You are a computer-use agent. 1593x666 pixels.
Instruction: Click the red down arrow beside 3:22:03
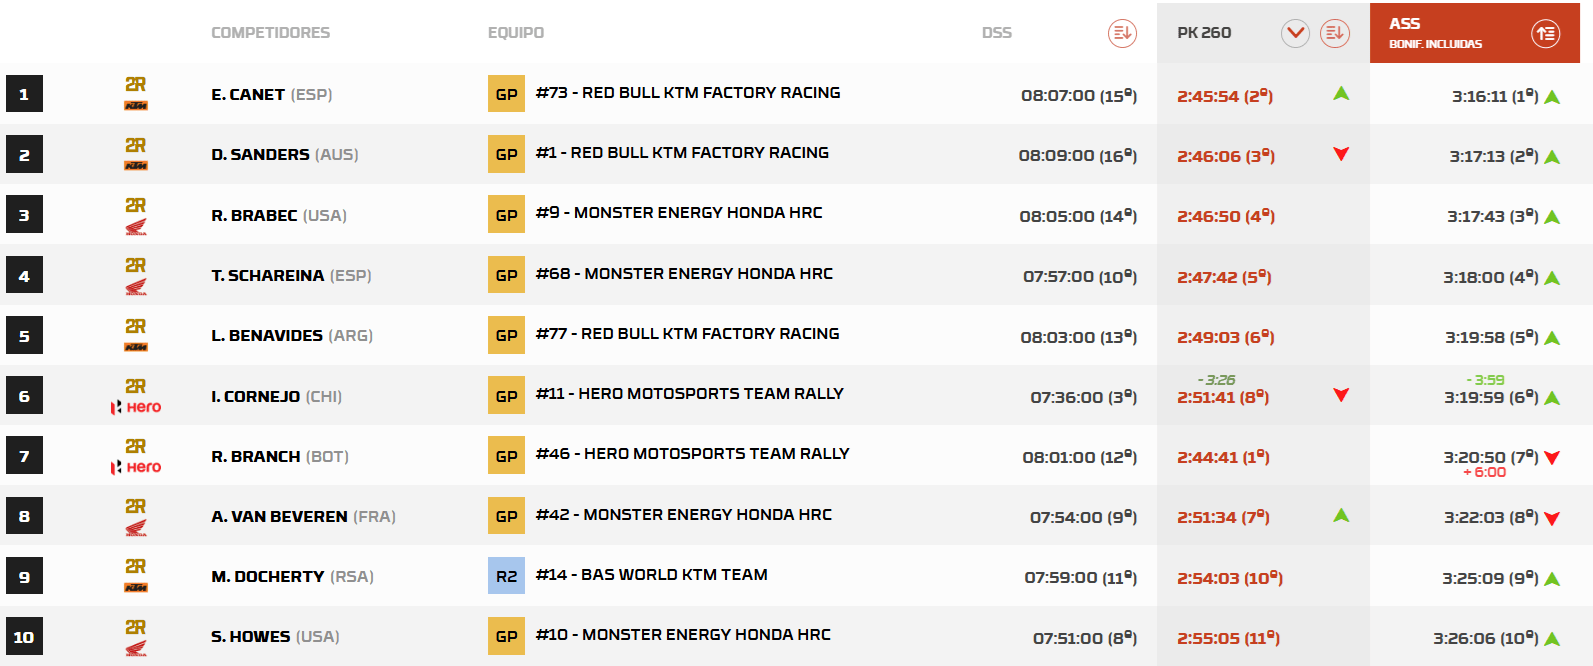click(1552, 519)
